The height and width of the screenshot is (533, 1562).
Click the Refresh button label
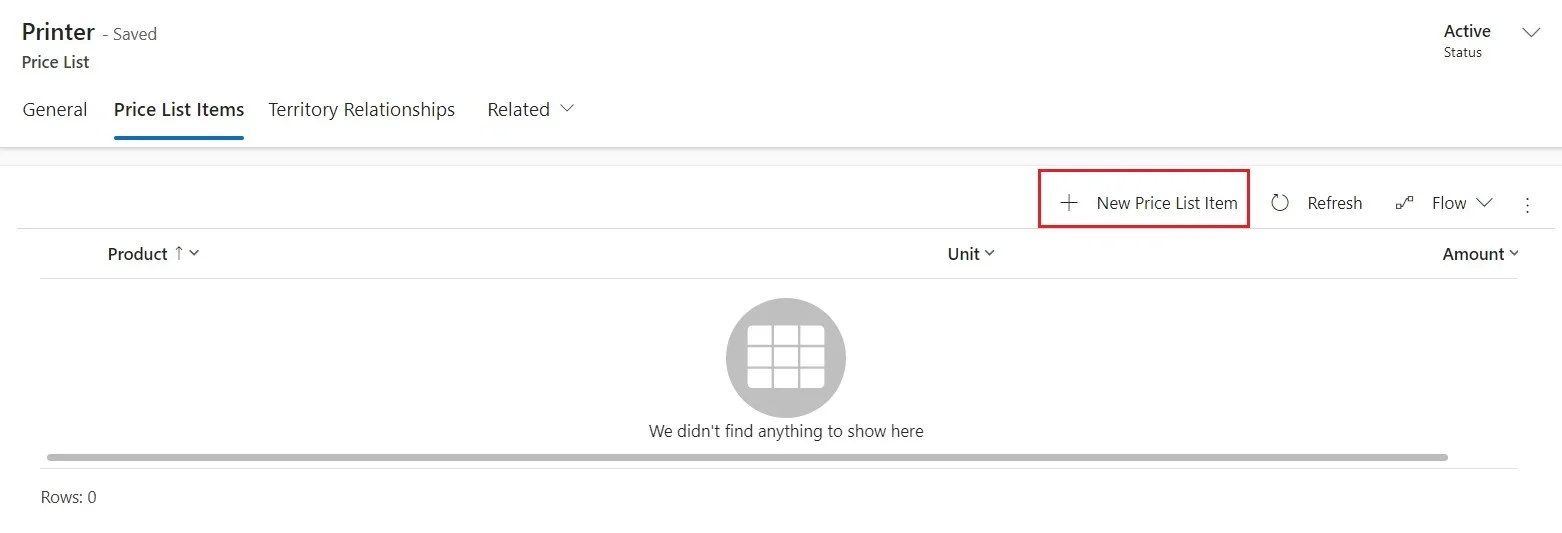click(x=1335, y=203)
